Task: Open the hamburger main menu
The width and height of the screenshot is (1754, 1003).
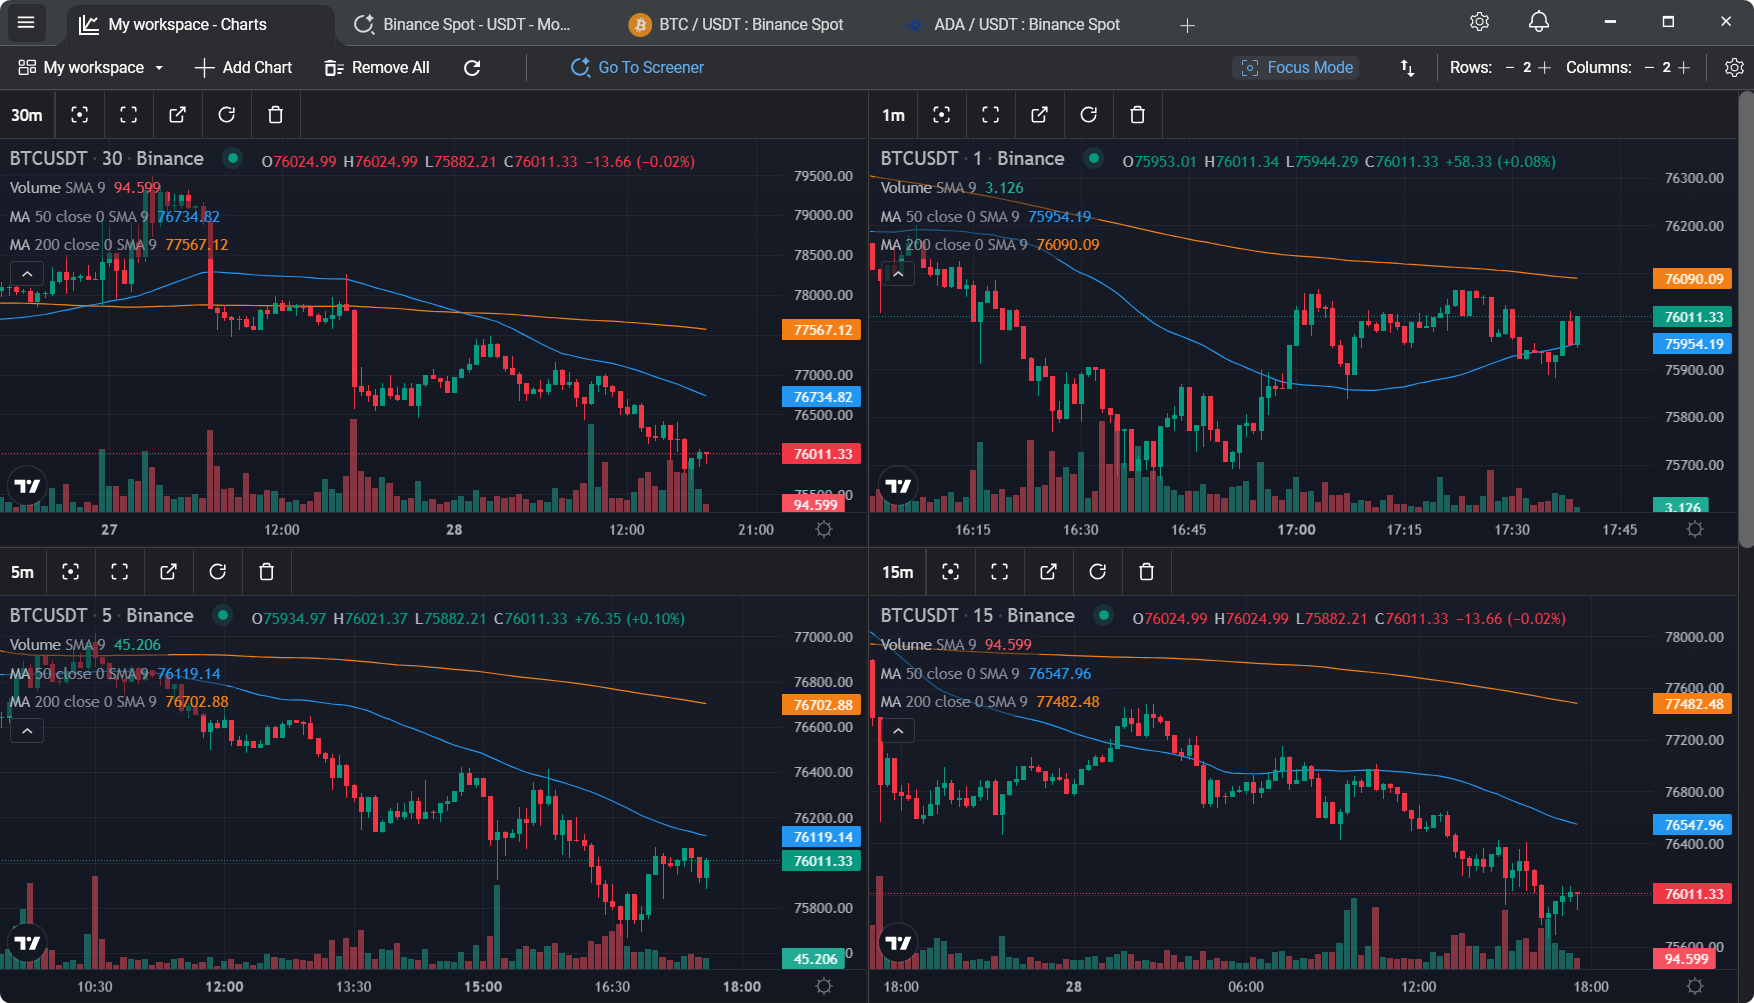Action: (x=26, y=23)
